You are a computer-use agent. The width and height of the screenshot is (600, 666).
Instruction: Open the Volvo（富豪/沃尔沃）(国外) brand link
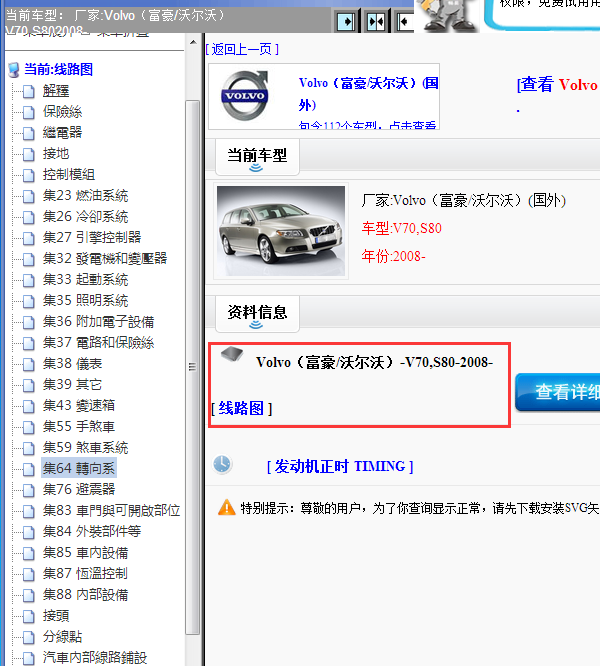369,94
